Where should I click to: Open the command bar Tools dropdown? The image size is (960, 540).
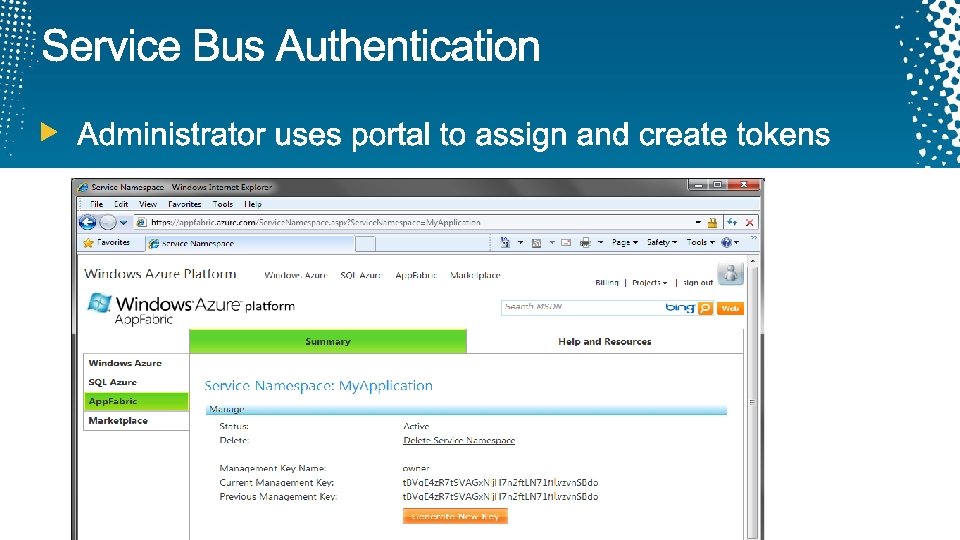[700, 242]
